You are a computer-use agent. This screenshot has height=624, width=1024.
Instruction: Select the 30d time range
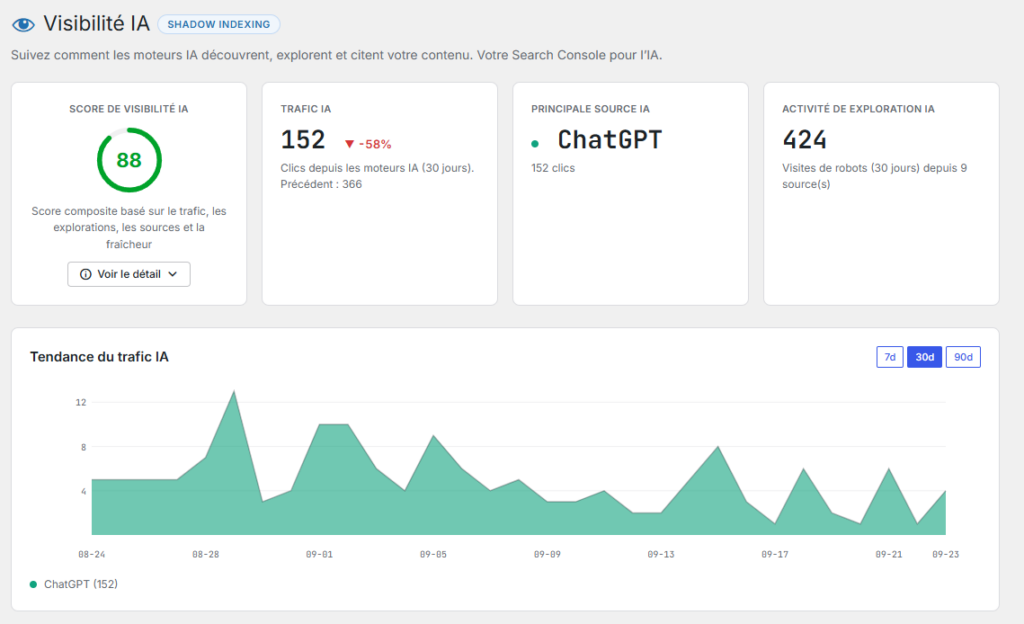(x=924, y=357)
